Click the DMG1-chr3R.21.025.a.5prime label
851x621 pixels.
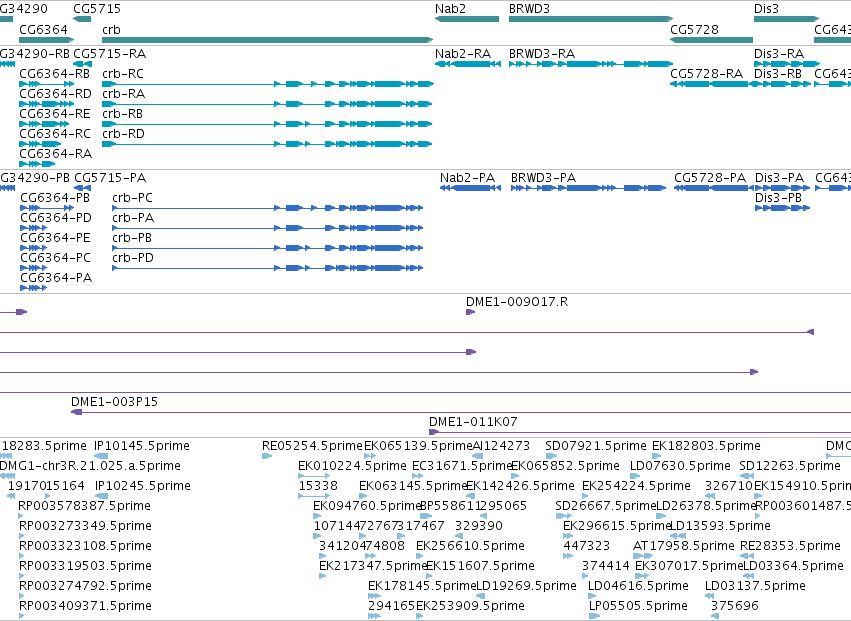90,466
